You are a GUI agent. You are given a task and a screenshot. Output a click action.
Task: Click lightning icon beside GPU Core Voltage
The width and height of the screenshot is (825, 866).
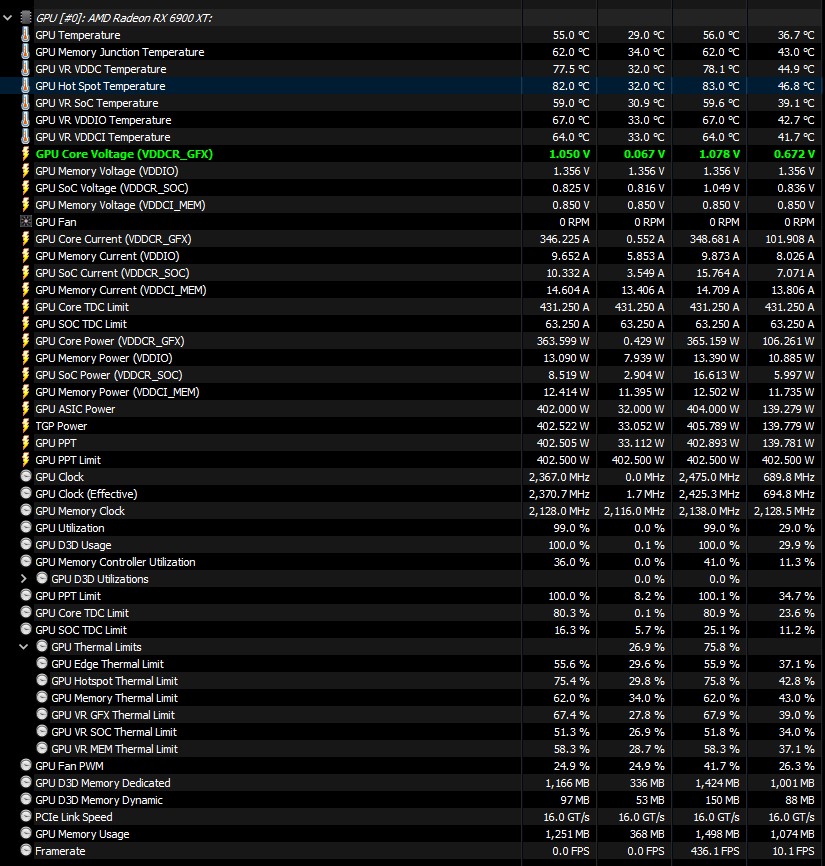(x=25, y=154)
